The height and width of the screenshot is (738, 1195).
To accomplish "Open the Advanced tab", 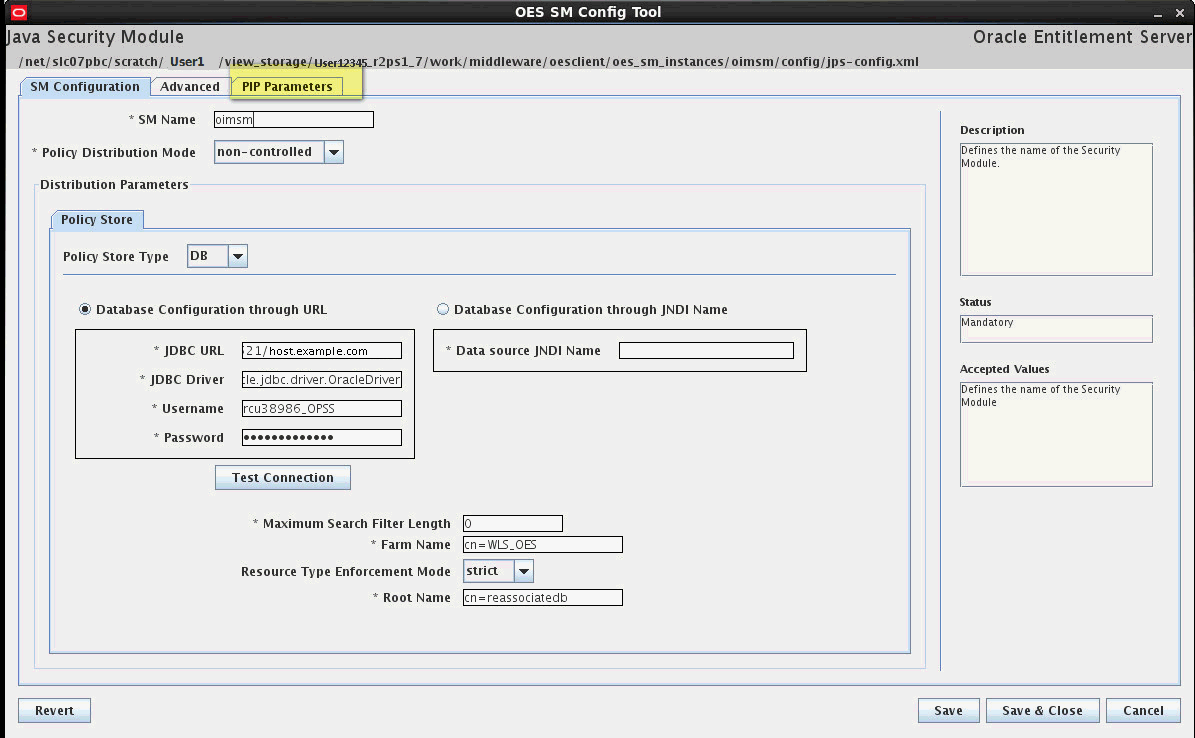I will (190, 86).
